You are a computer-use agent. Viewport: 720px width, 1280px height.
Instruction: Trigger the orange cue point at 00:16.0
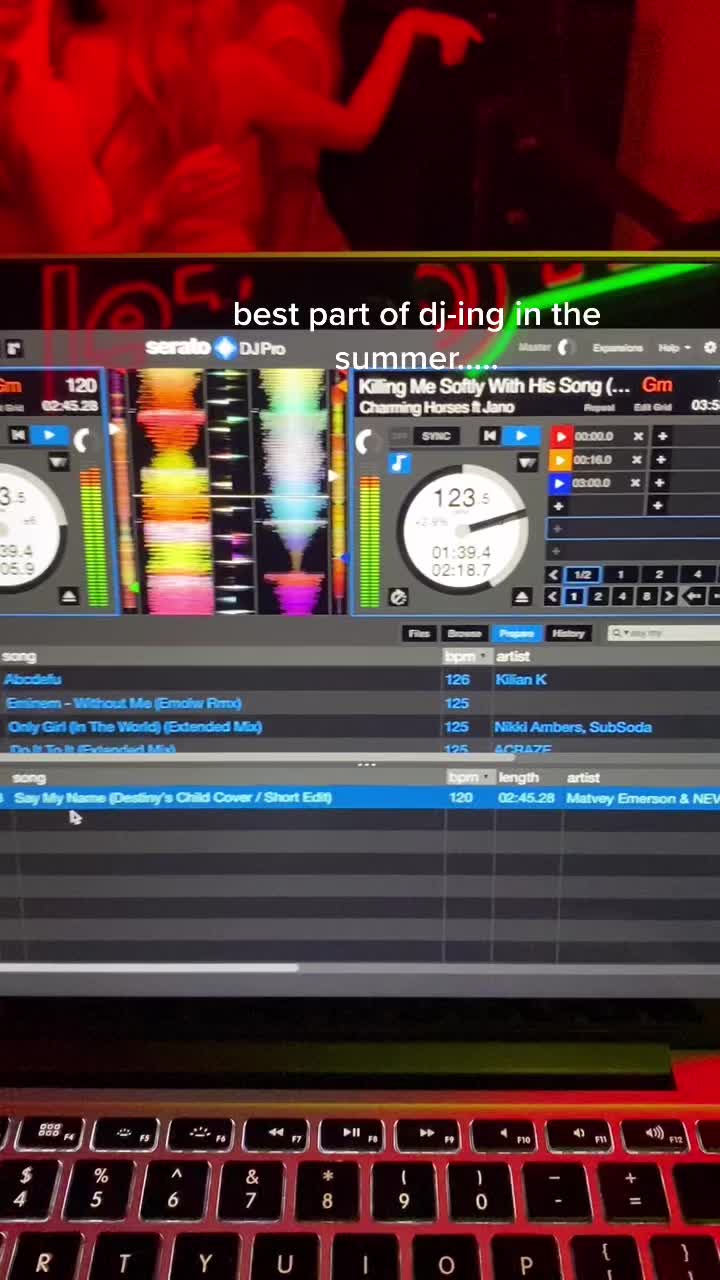point(561,460)
